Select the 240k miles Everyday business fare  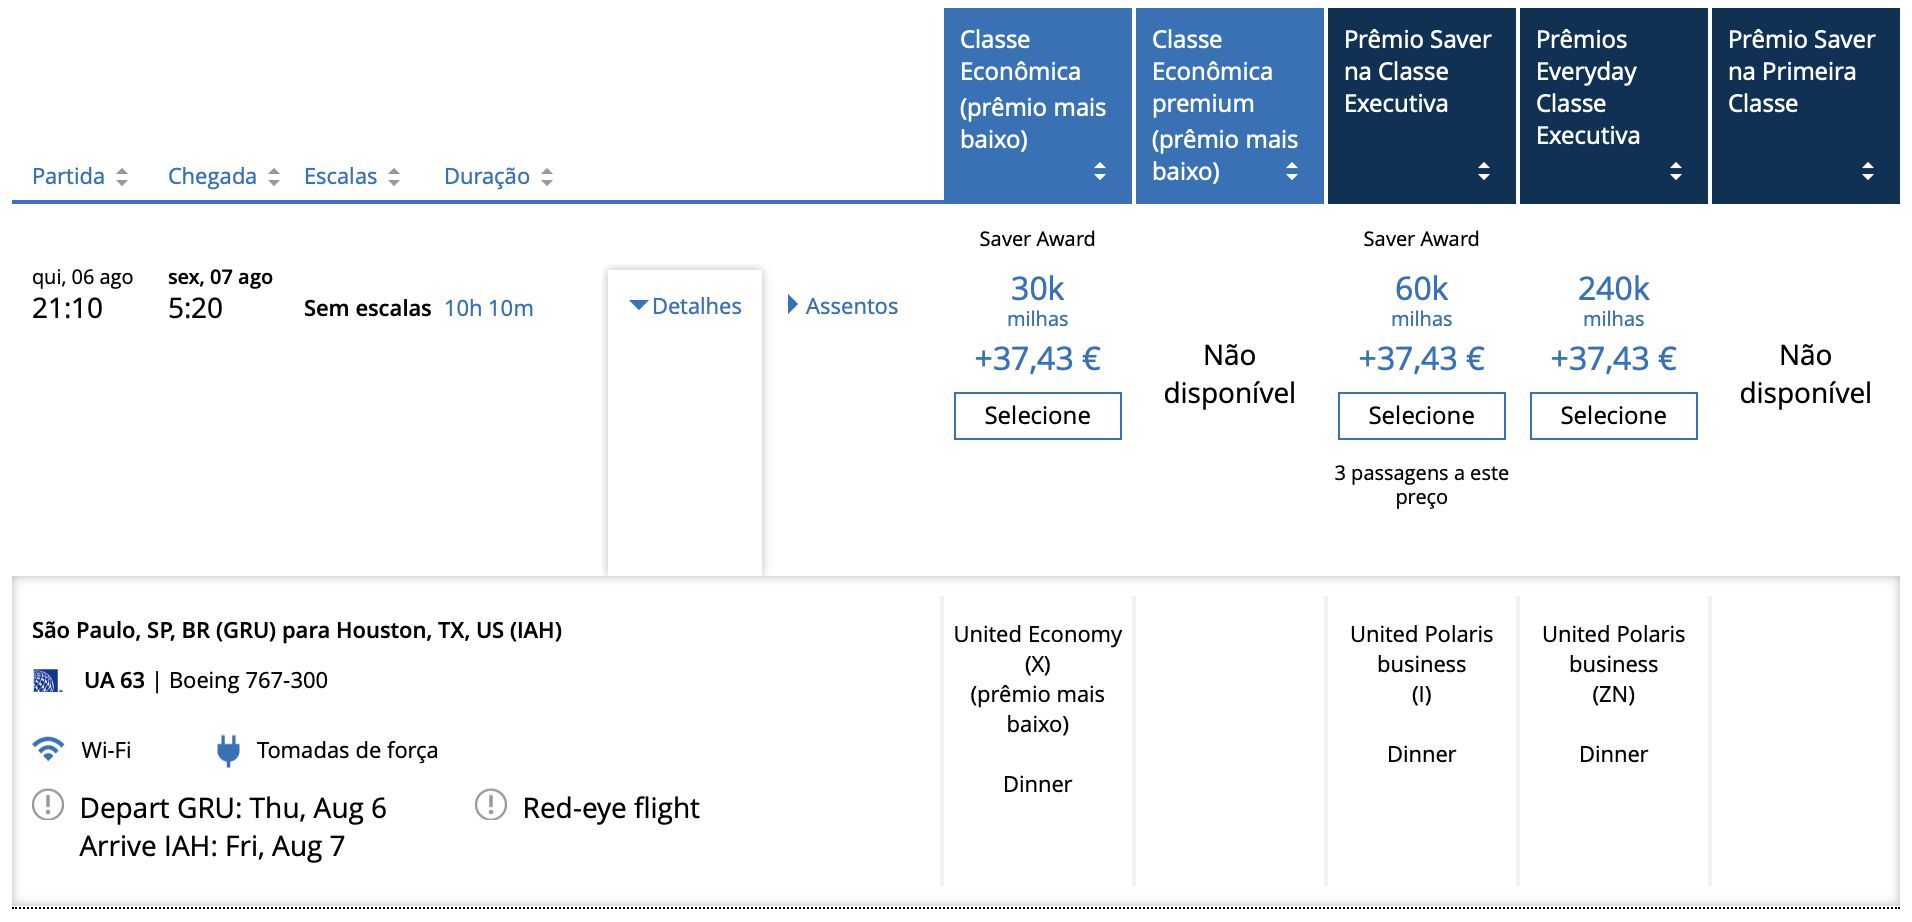[x=1614, y=416]
